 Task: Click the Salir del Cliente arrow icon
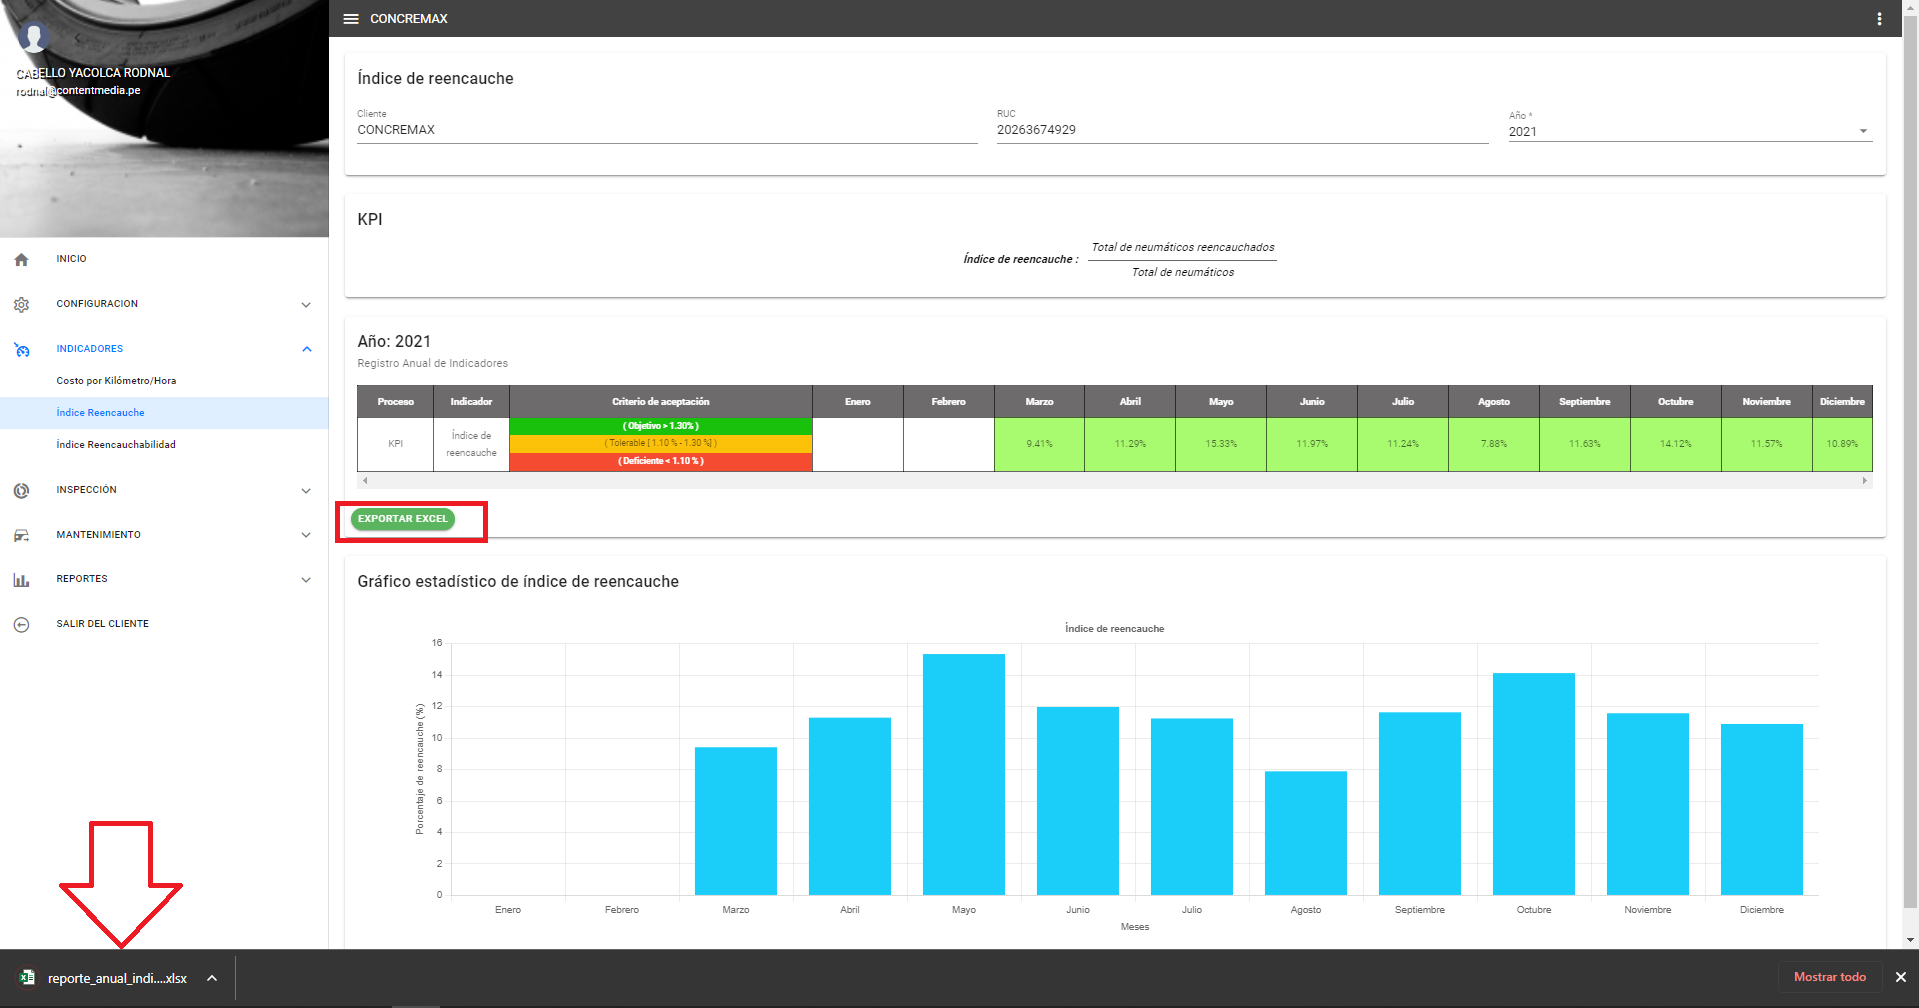tap(22, 625)
